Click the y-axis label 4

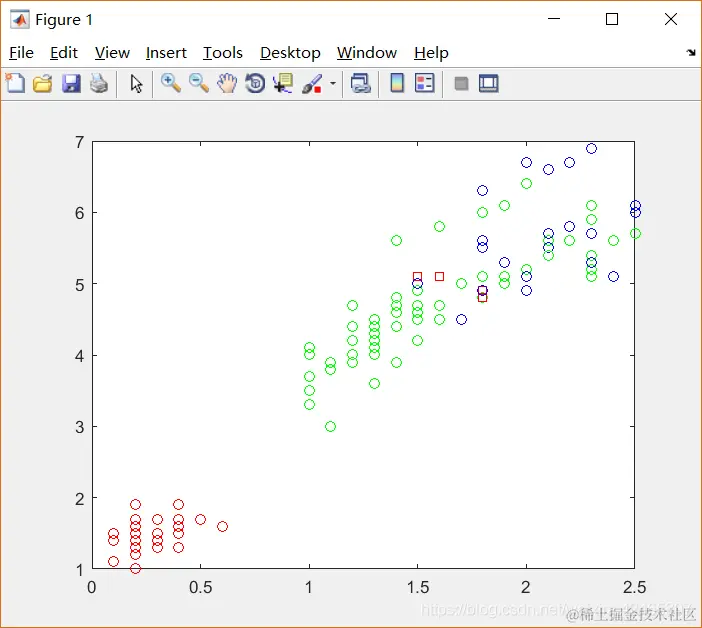(80, 356)
